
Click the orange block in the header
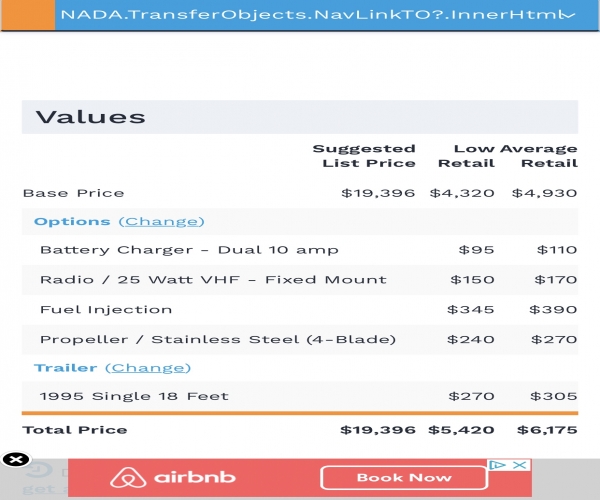[28, 15]
